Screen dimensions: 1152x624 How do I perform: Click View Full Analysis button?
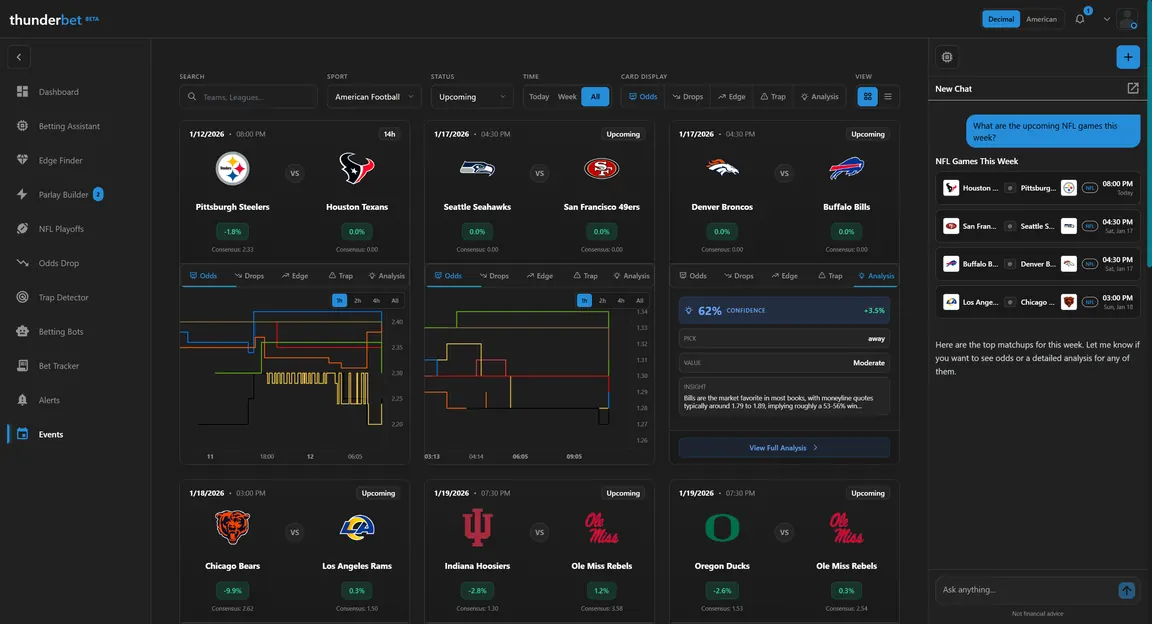[784, 448]
